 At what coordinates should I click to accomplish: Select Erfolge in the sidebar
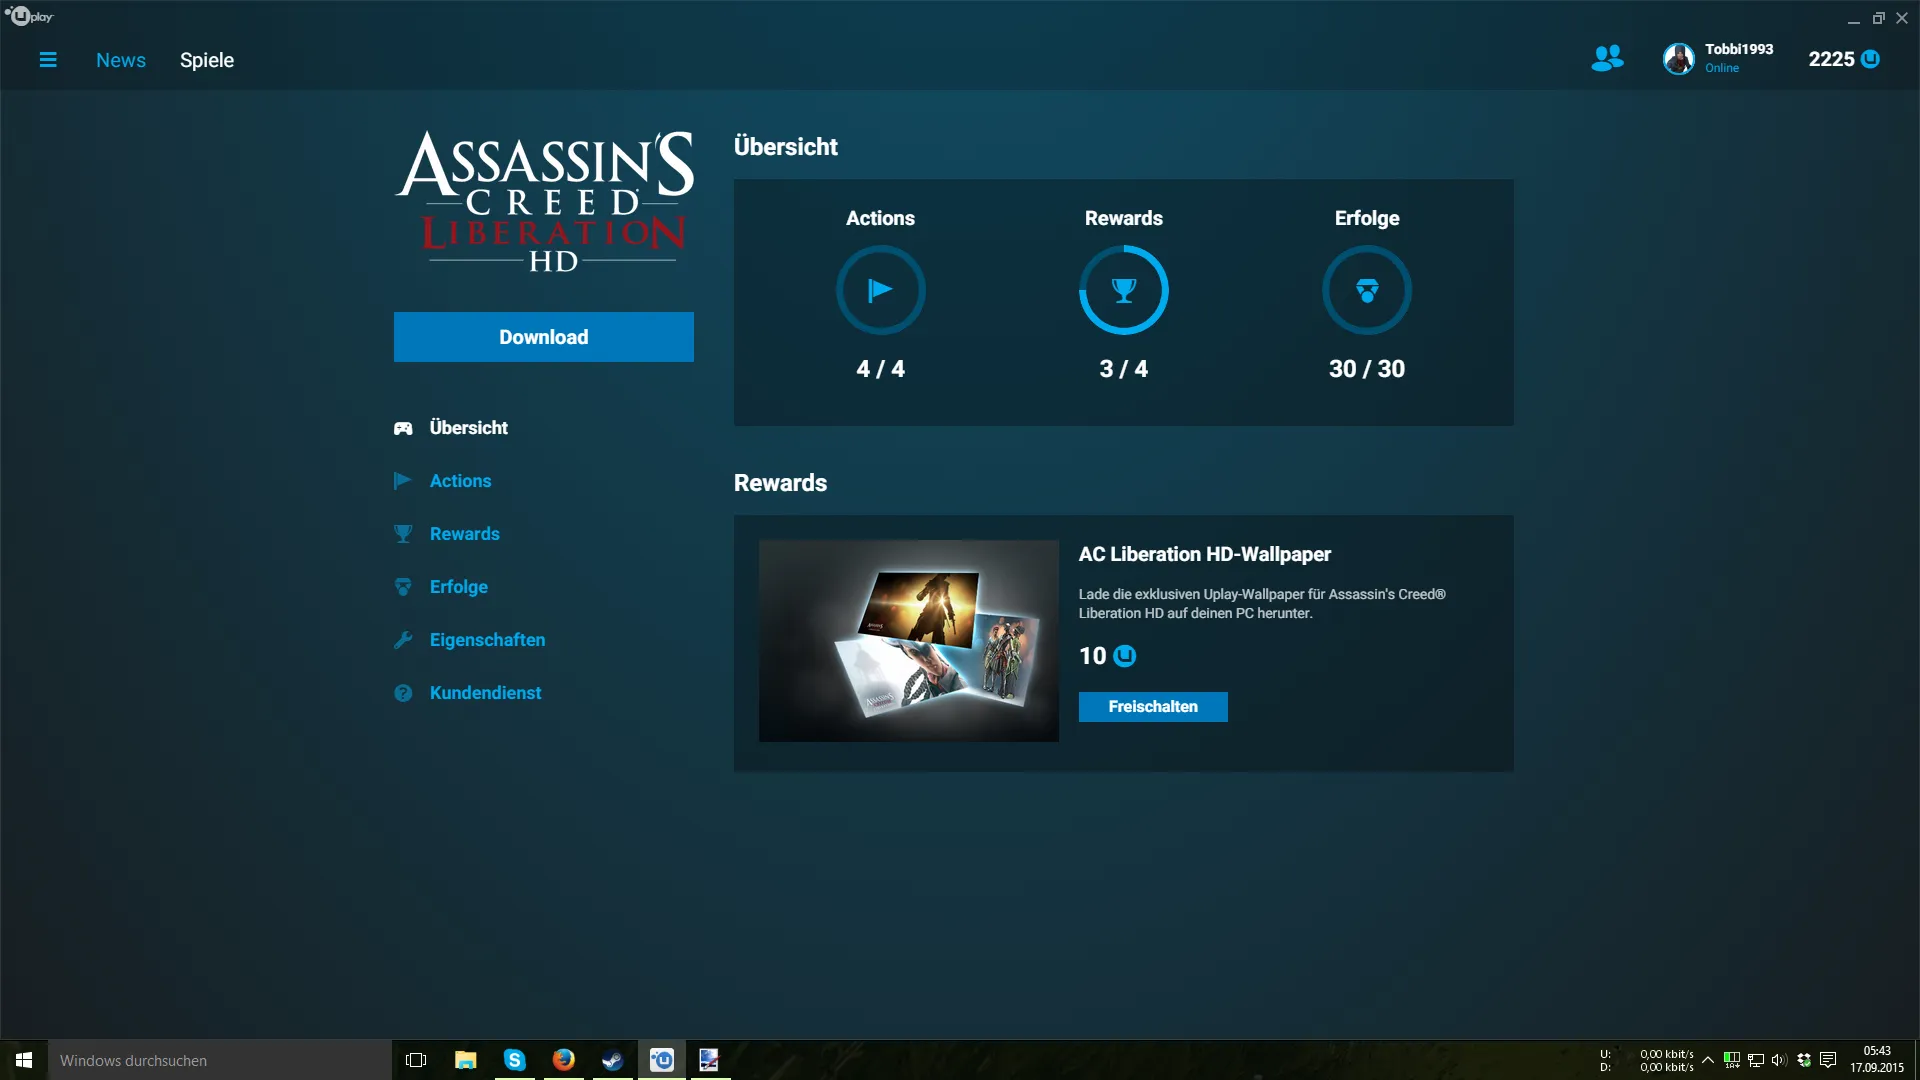(x=458, y=587)
